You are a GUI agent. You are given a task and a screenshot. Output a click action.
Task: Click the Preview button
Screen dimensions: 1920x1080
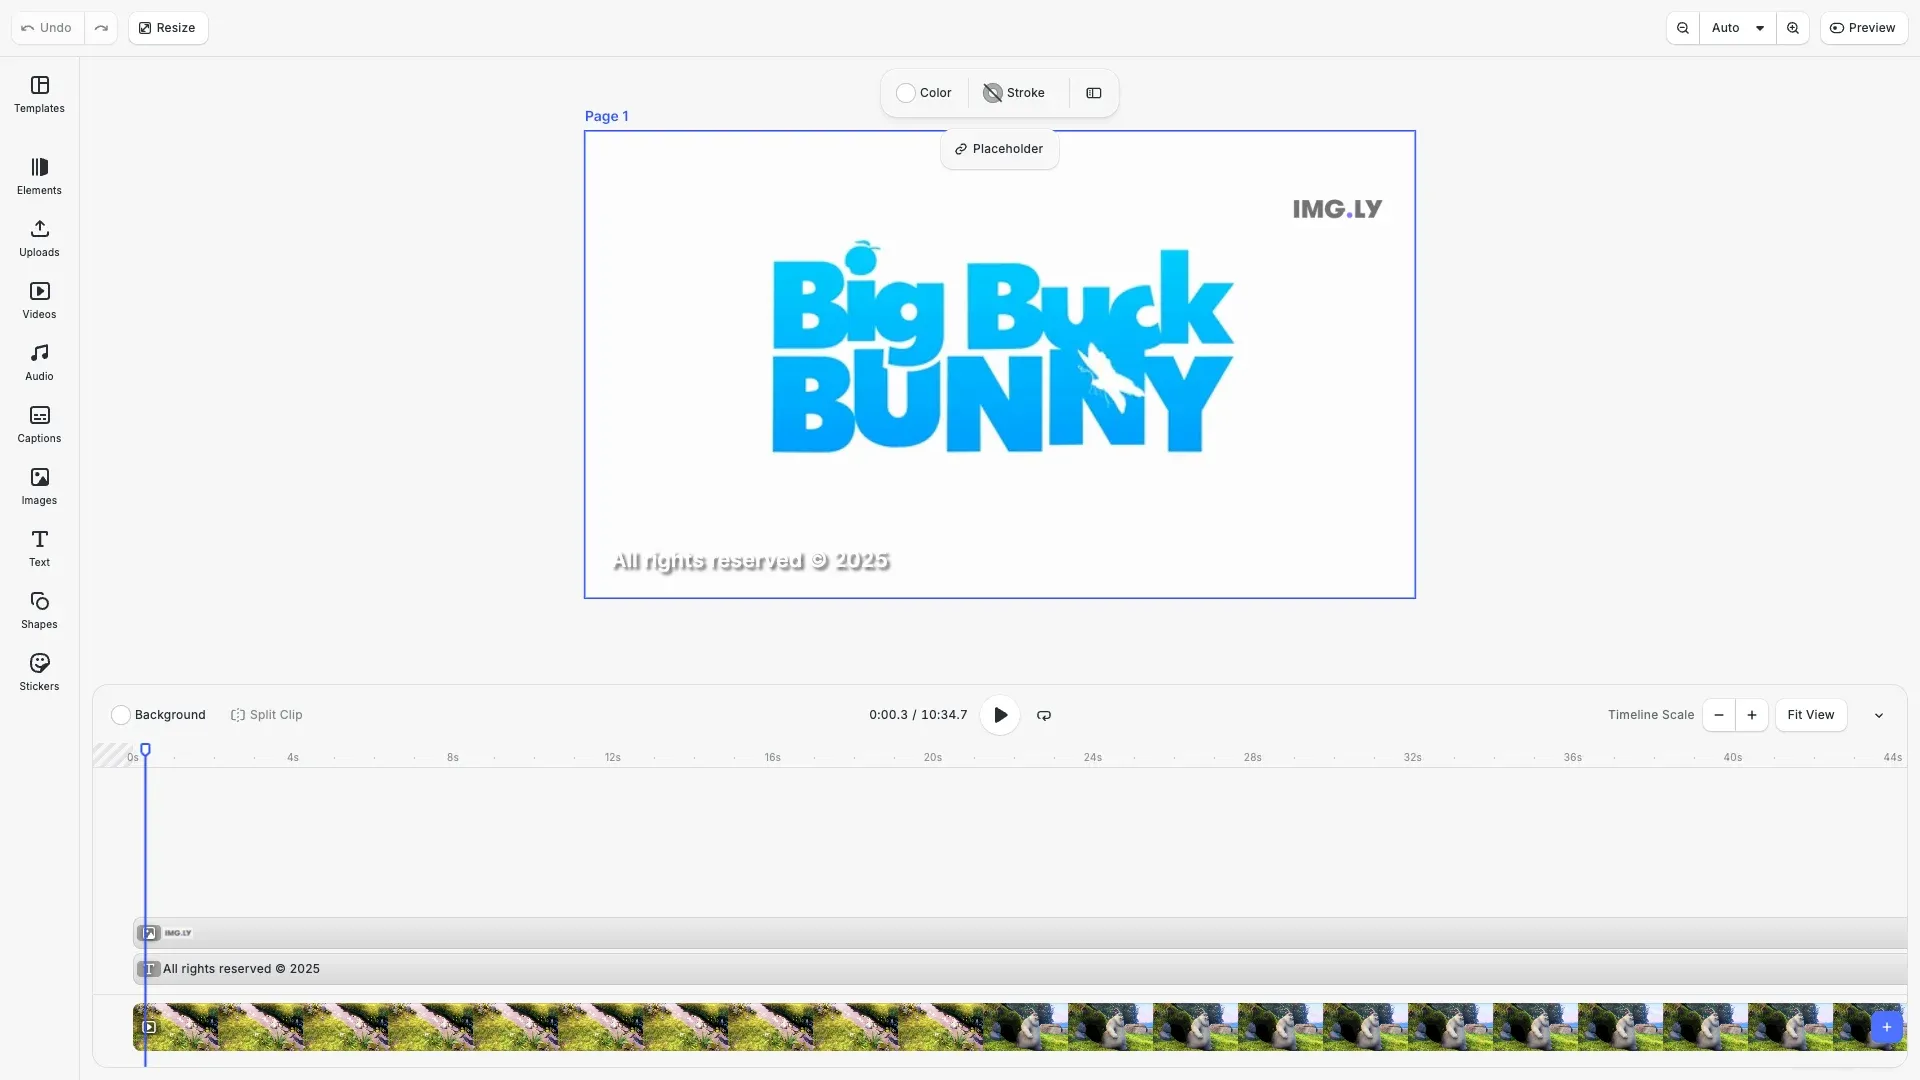[1864, 28]
